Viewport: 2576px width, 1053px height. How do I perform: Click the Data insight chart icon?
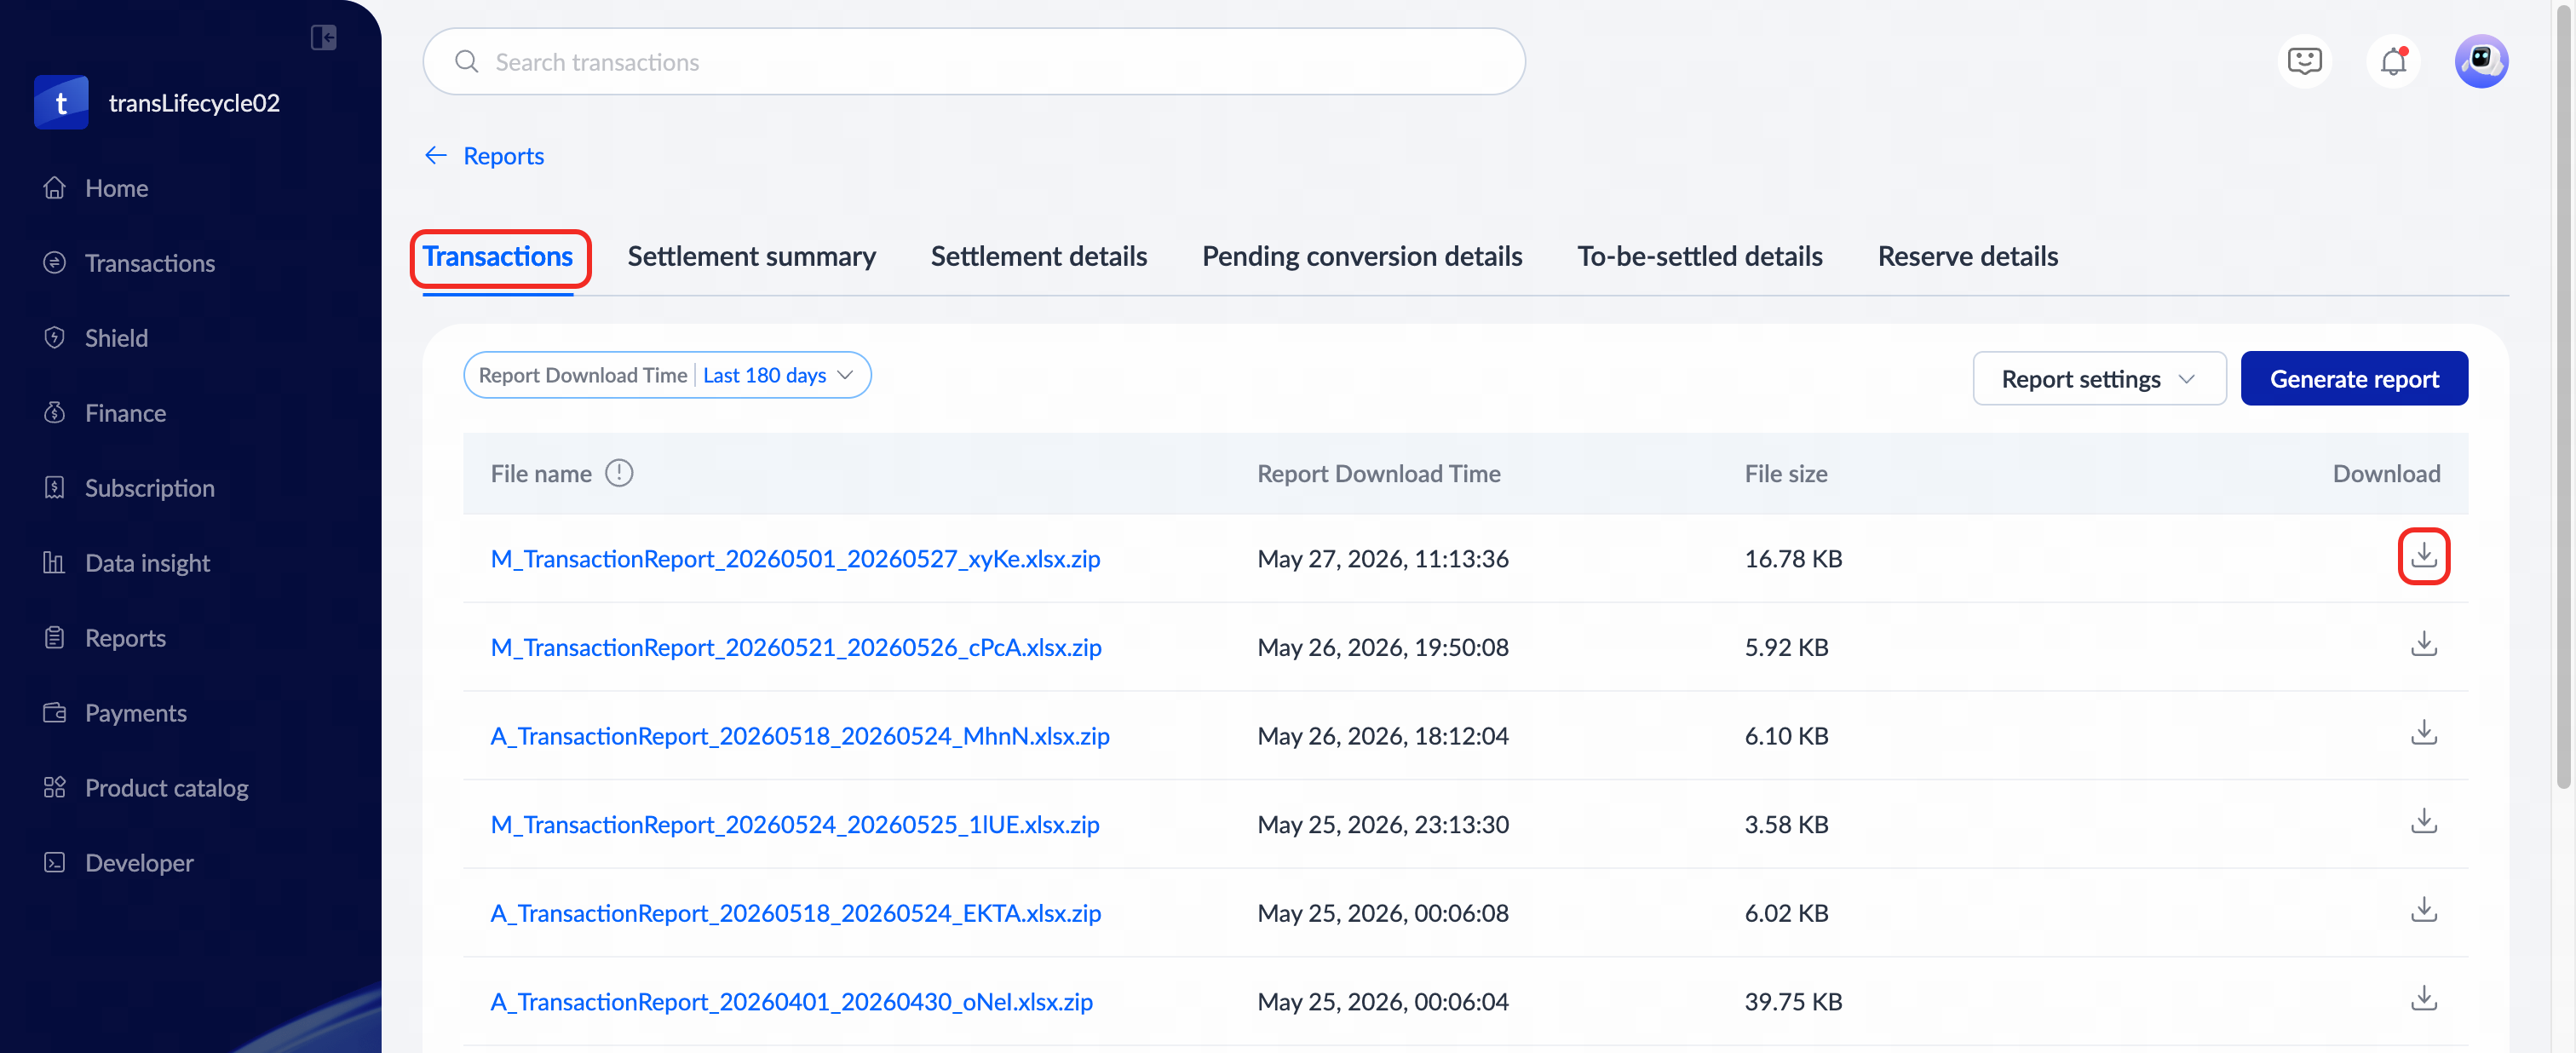coord(55,563)
